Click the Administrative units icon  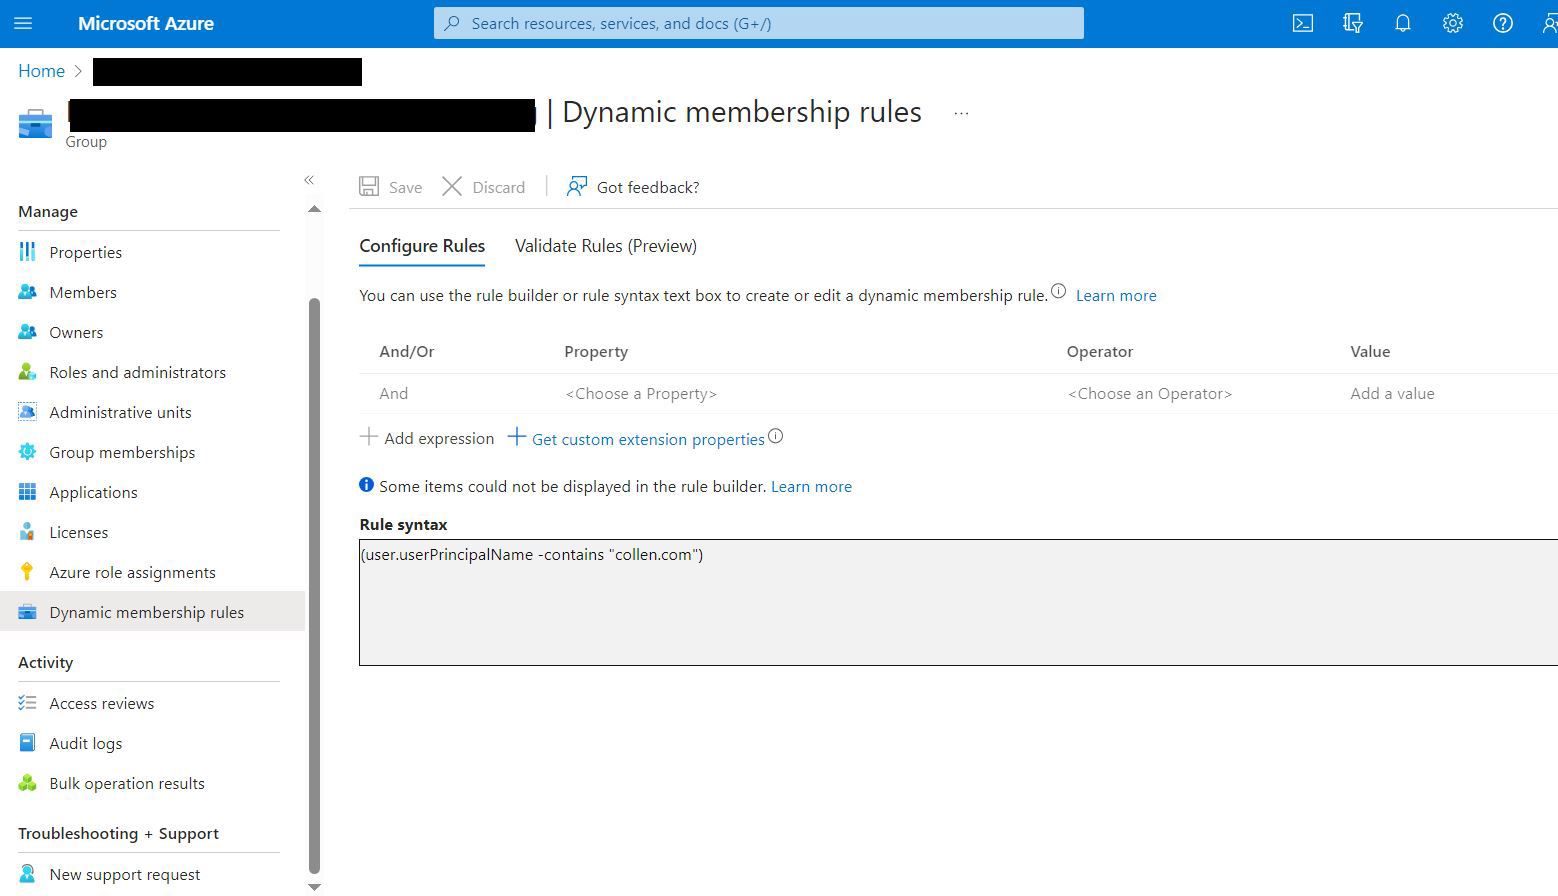(27, 412)
